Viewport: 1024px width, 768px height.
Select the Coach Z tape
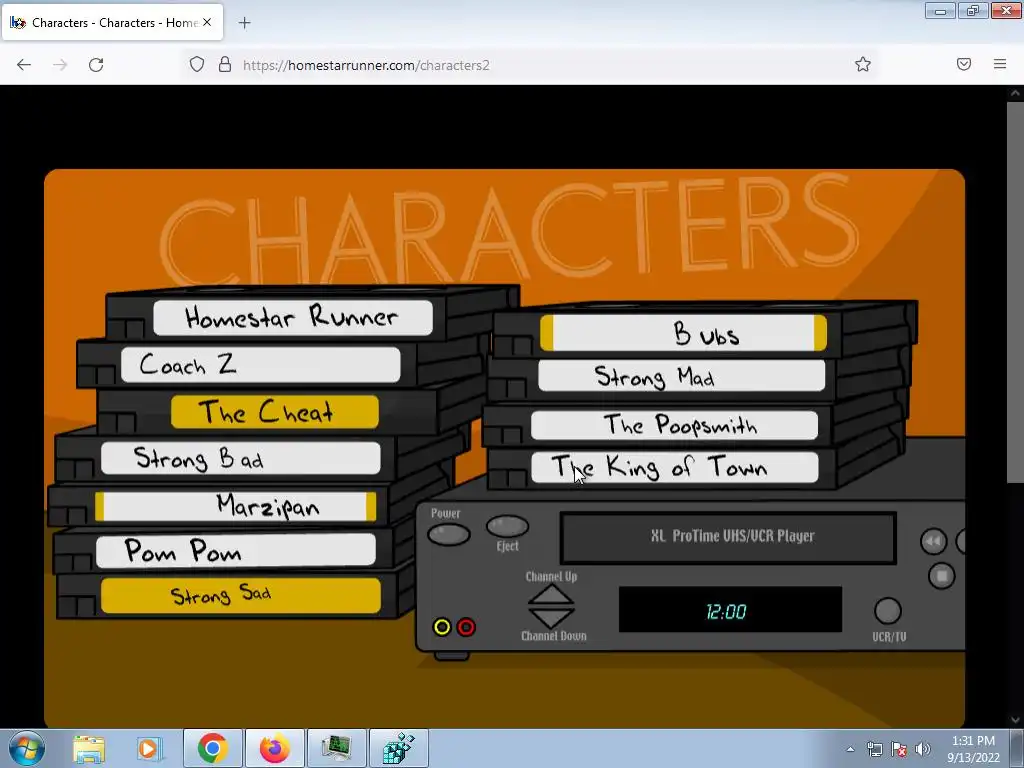click(260, 364)
